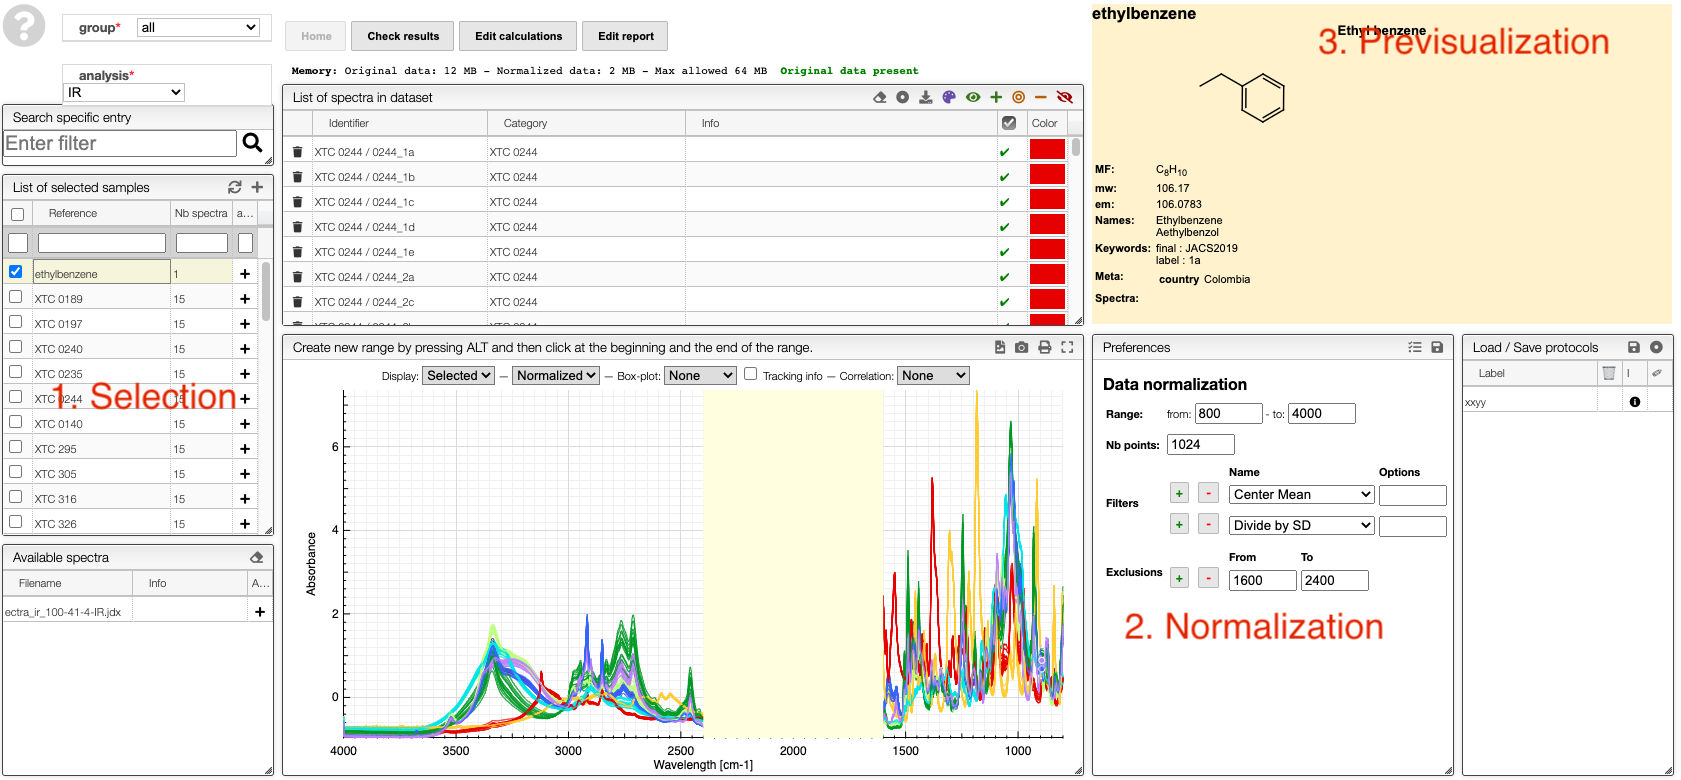Switch to the Check results tab
This screenshot has height=780, width=1681.
click(x=403, y=36)
